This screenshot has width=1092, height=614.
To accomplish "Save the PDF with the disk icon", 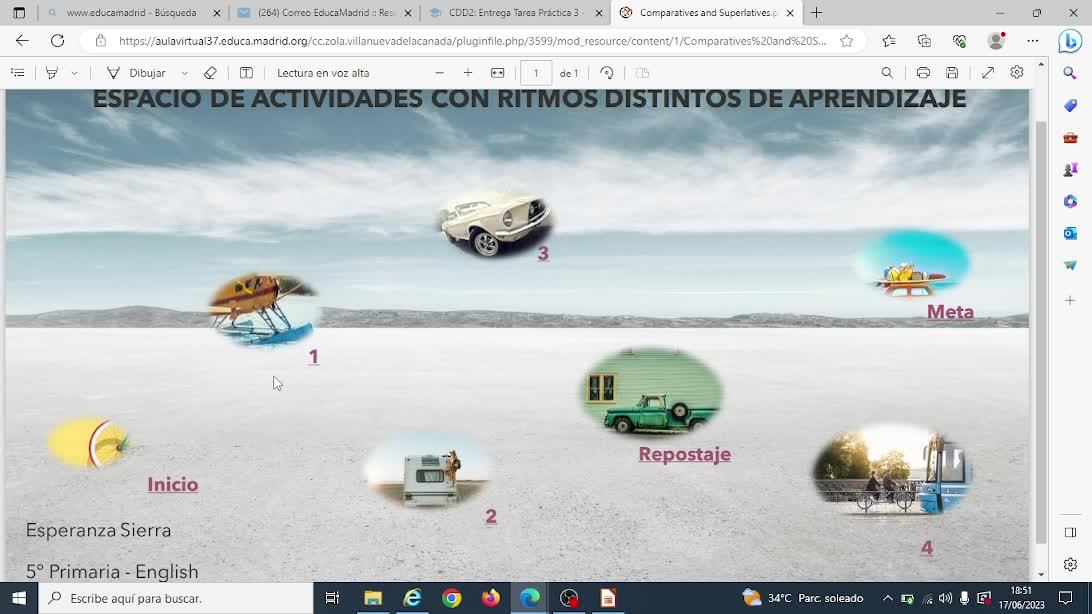I will [952, 73].
